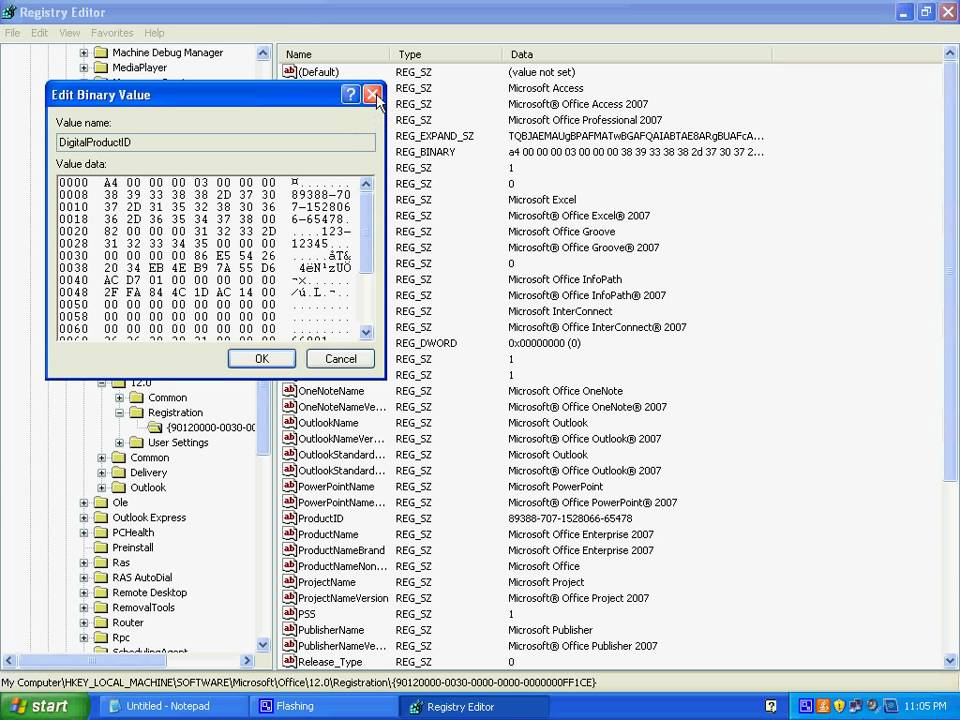This screenshot has height=720, width=960.
Task: Confirm the binary value with OK
Action: tap(261, 359)
